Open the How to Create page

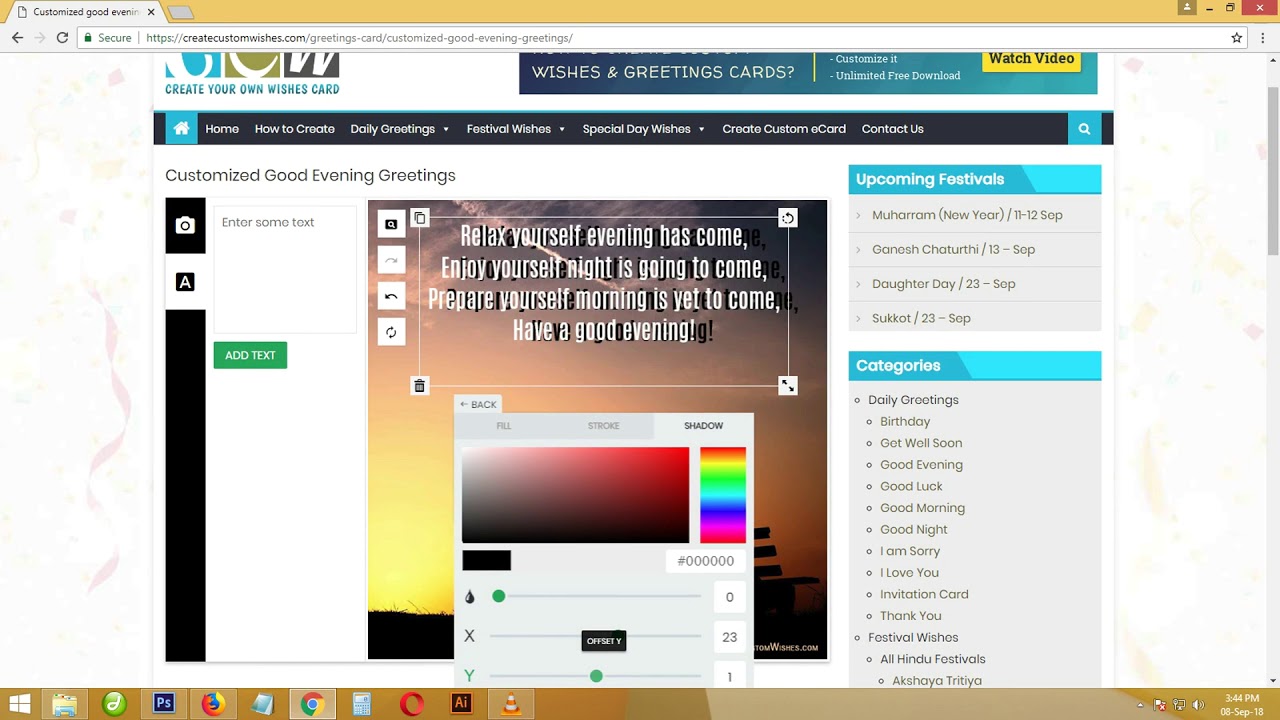(x=295, y=129)
